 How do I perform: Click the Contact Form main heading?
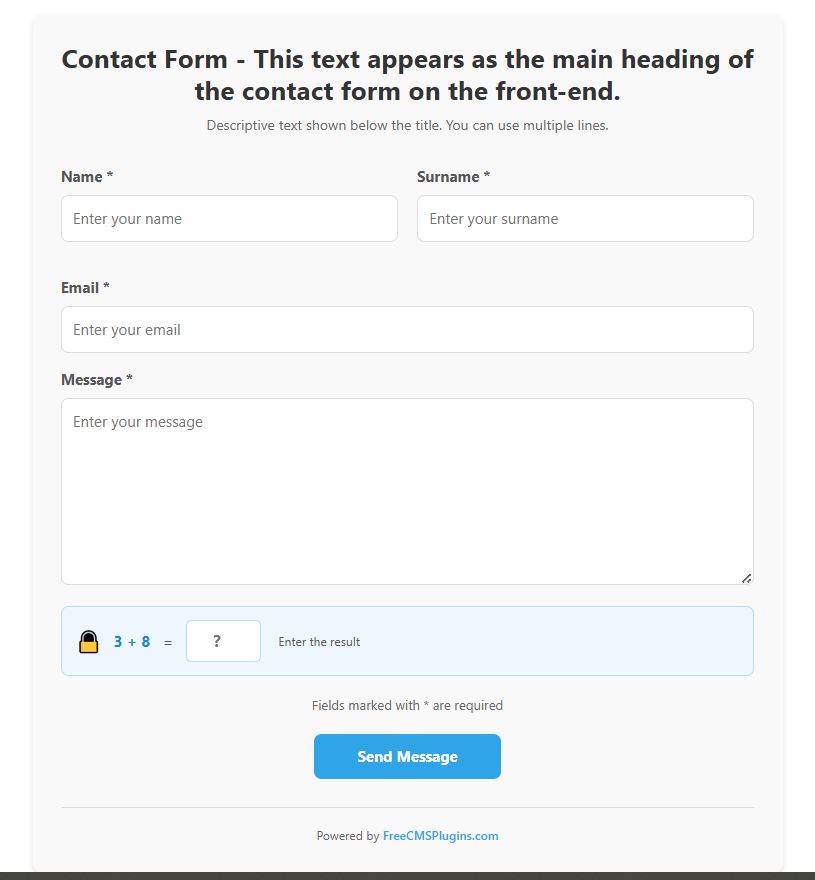[x=407, y=75]
